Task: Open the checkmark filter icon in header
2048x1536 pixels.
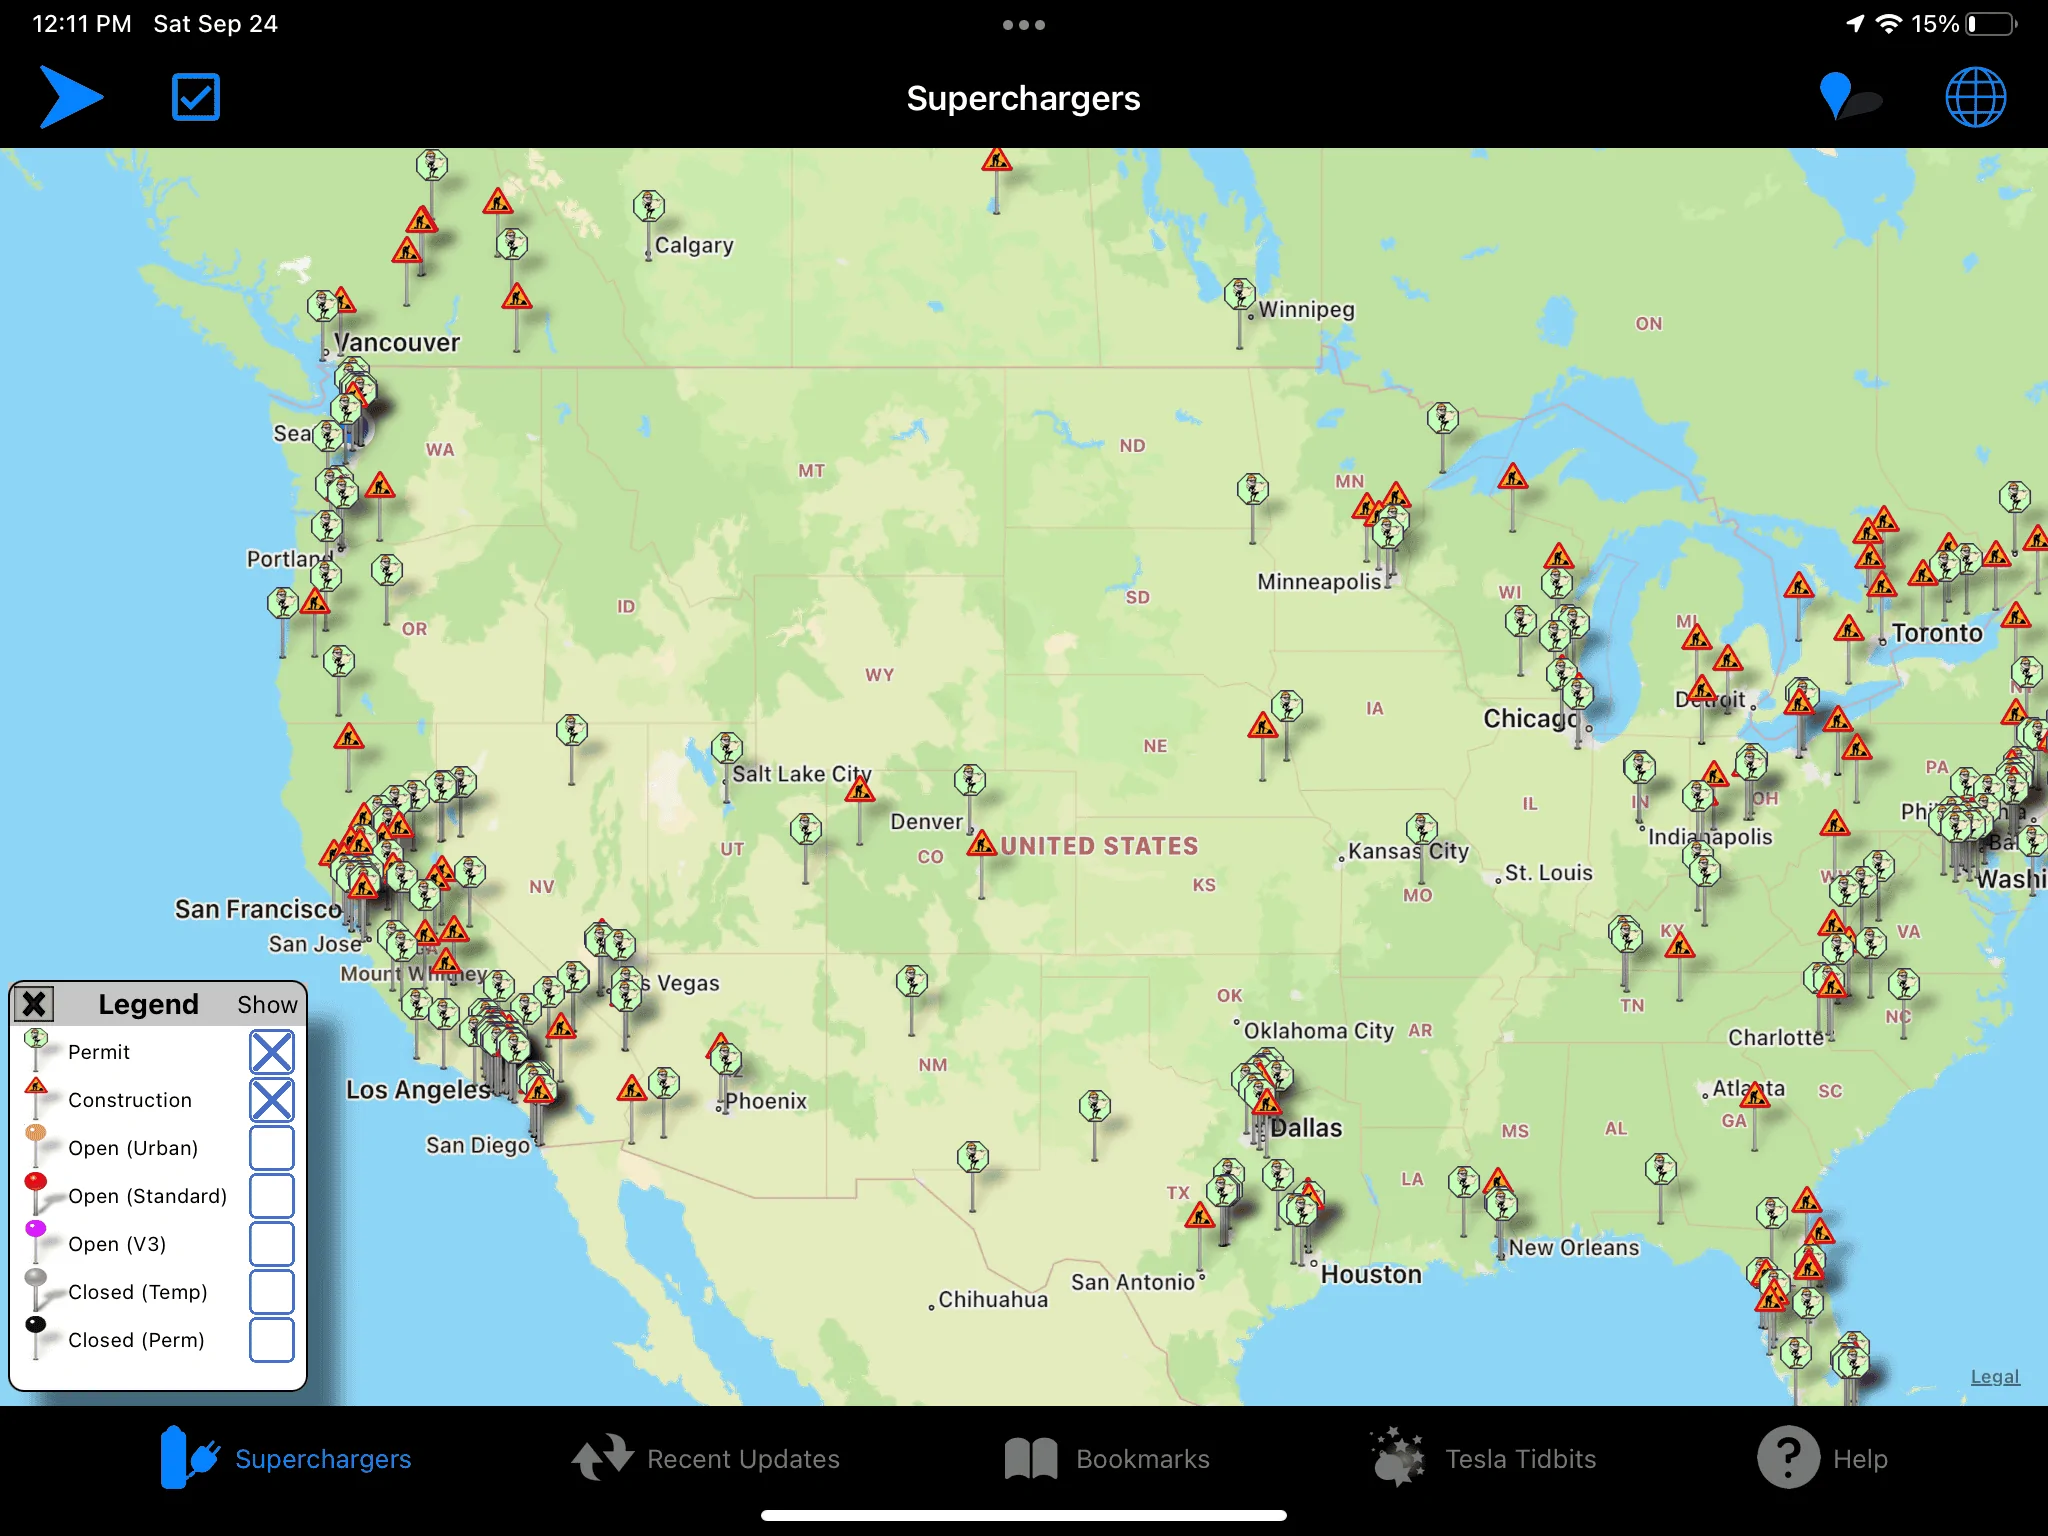Action: tap(196, 97)
